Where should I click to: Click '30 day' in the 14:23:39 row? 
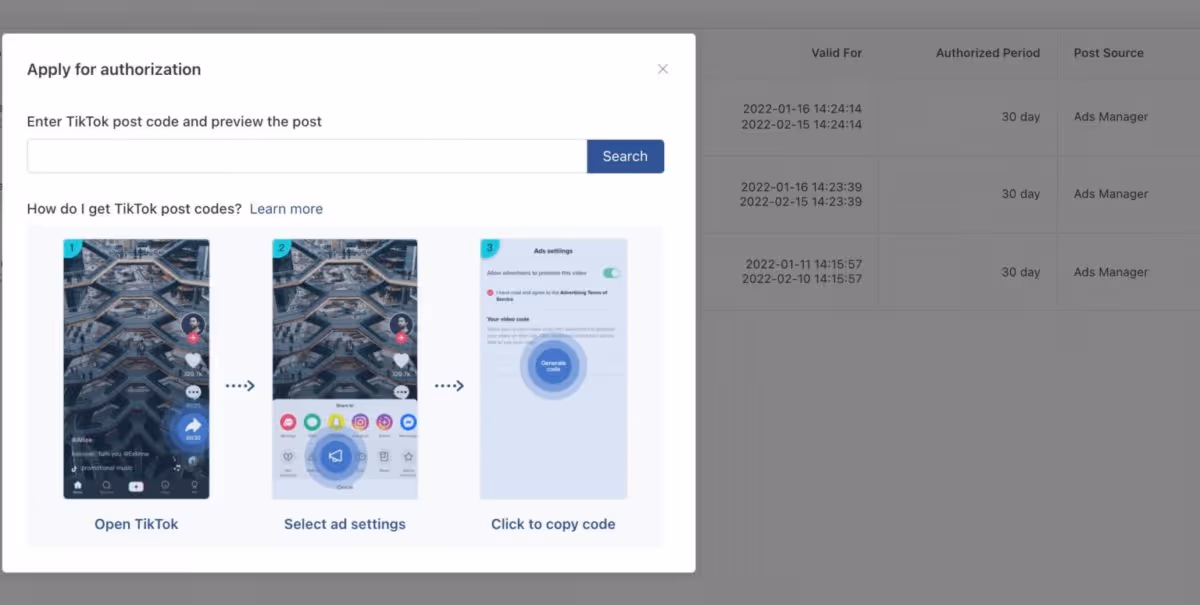point(1021,194)
